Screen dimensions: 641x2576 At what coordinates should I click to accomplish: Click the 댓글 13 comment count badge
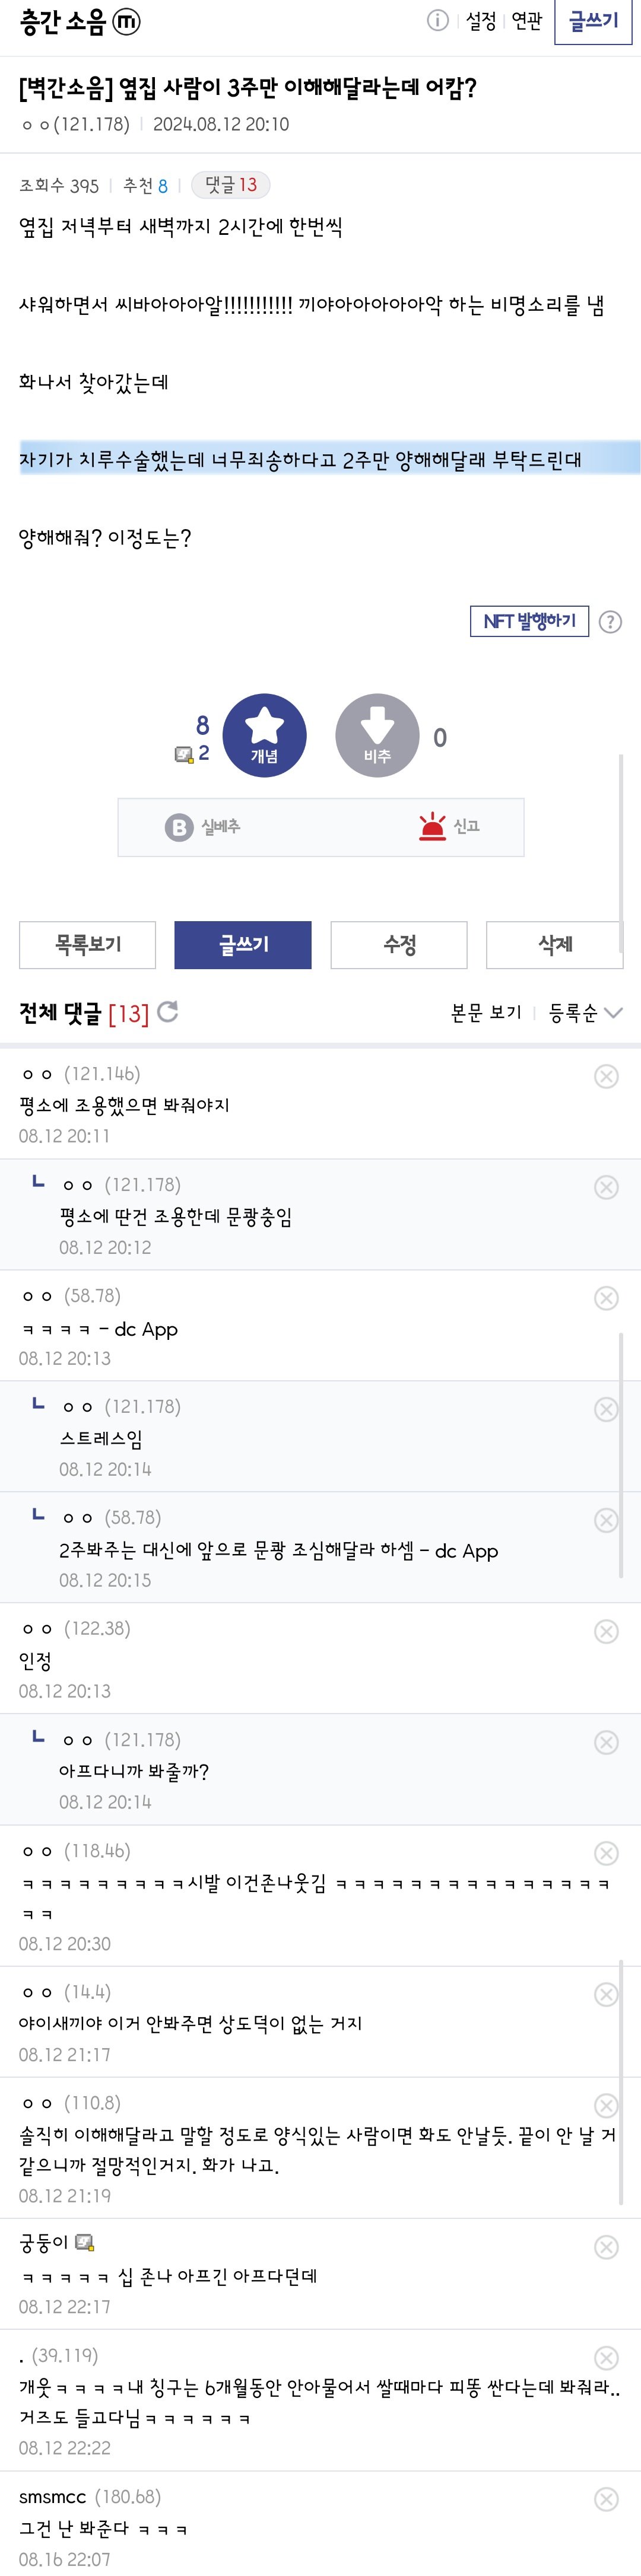231,185
